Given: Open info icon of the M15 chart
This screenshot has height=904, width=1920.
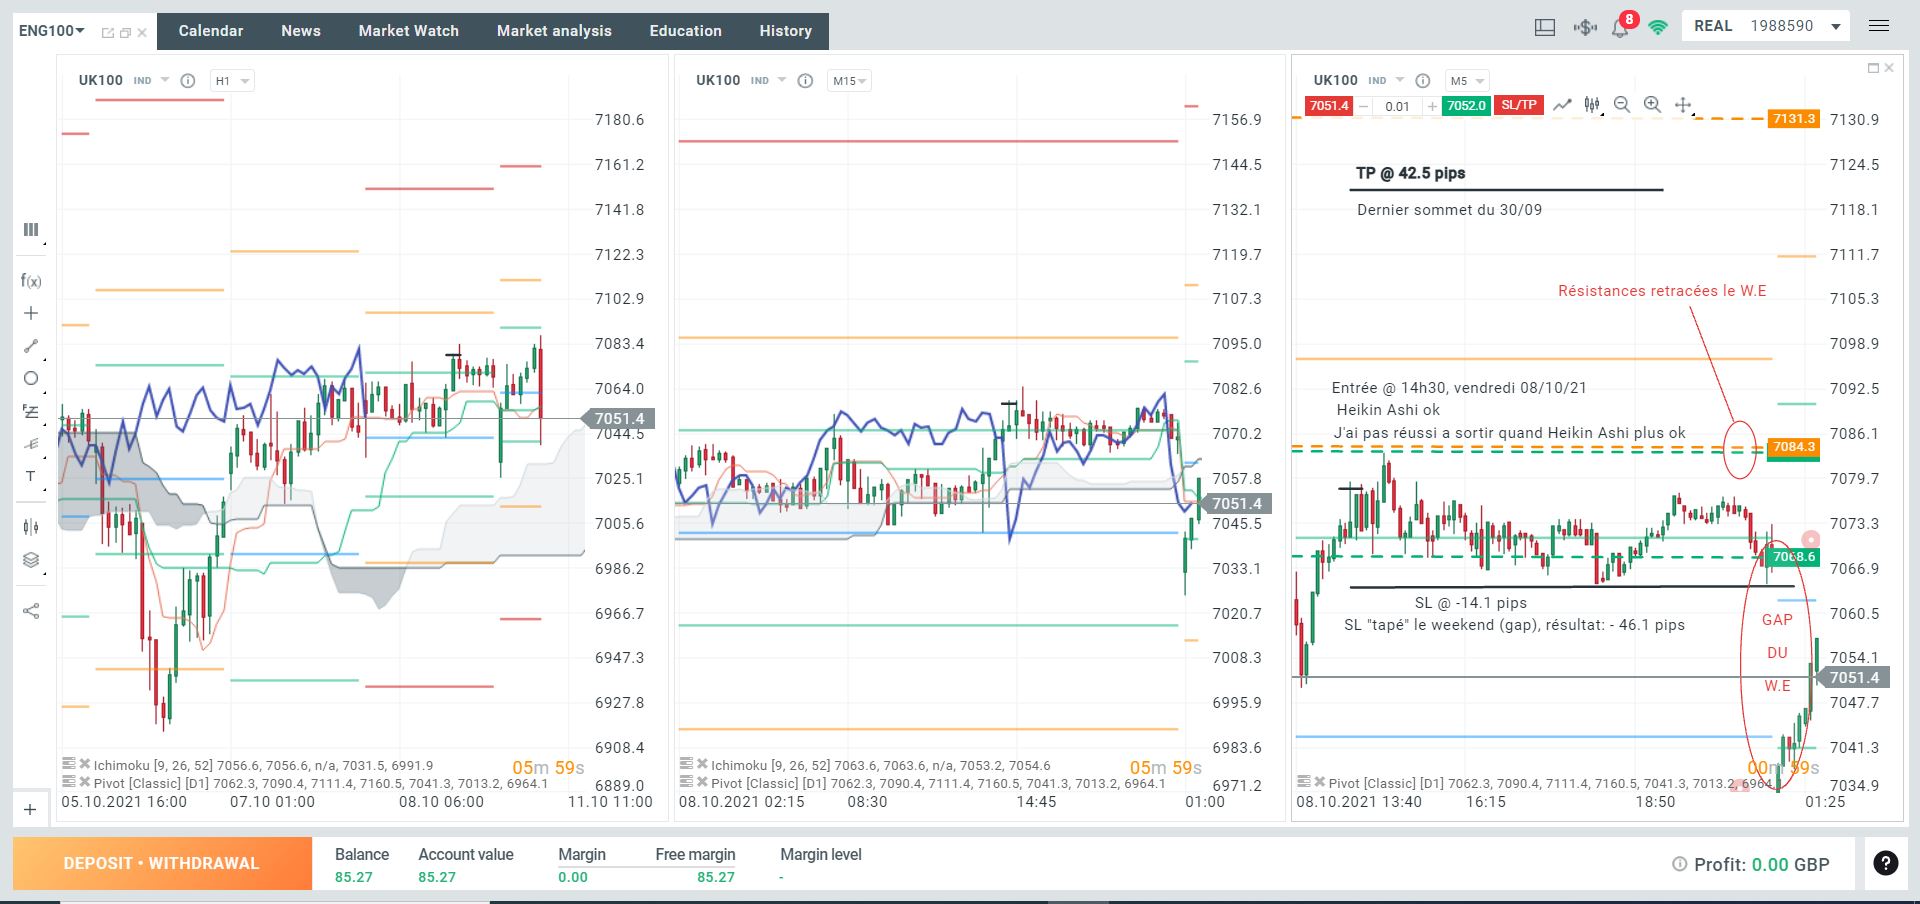Looking at the screenshot, I should coord(805,81).
